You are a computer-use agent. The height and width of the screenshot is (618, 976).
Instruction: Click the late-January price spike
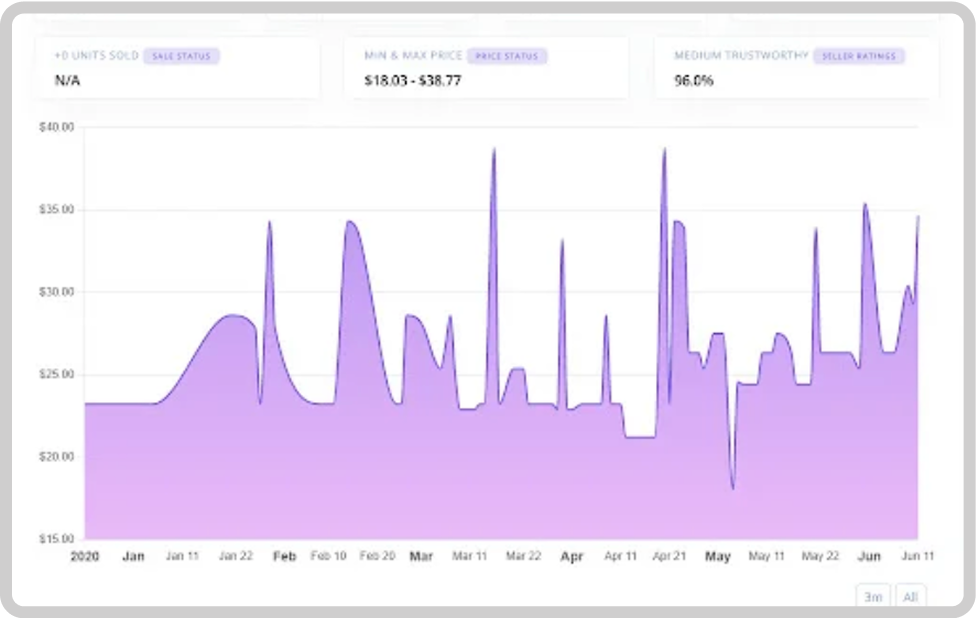pyautogui.click(x=269, y=223)
